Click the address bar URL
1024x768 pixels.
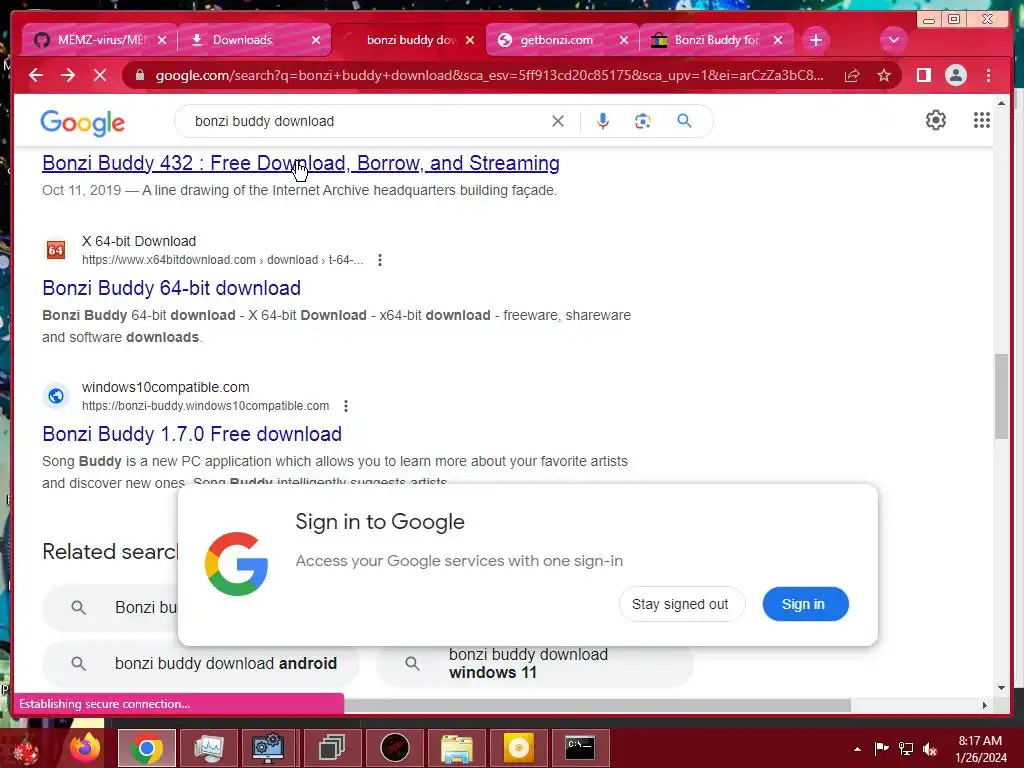click(x=489, y=75)
